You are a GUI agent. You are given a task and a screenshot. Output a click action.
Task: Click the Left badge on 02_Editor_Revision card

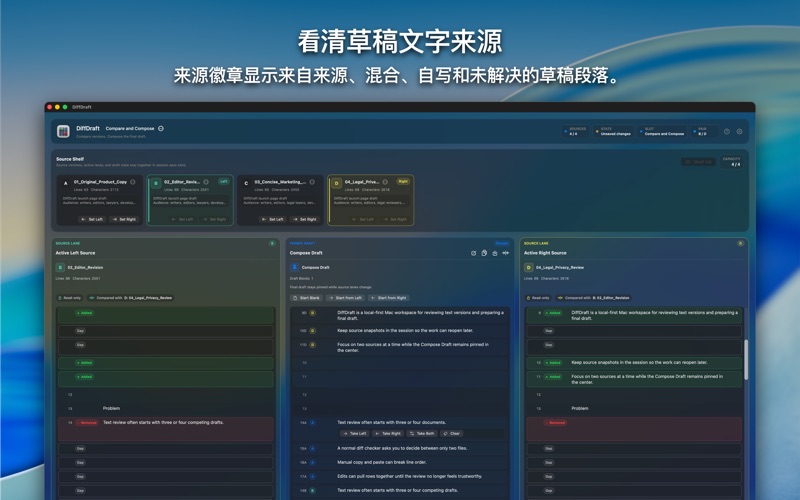(x=223, y=182)
